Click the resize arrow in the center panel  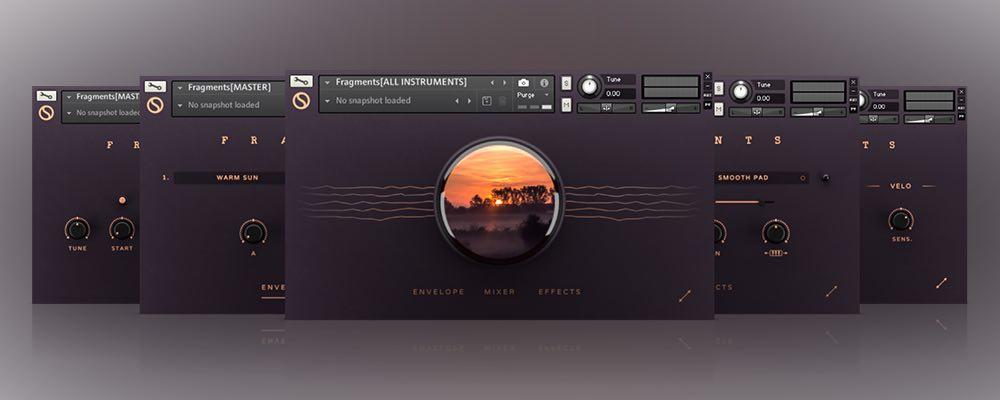pyautogui.click(x=684, y=296)
